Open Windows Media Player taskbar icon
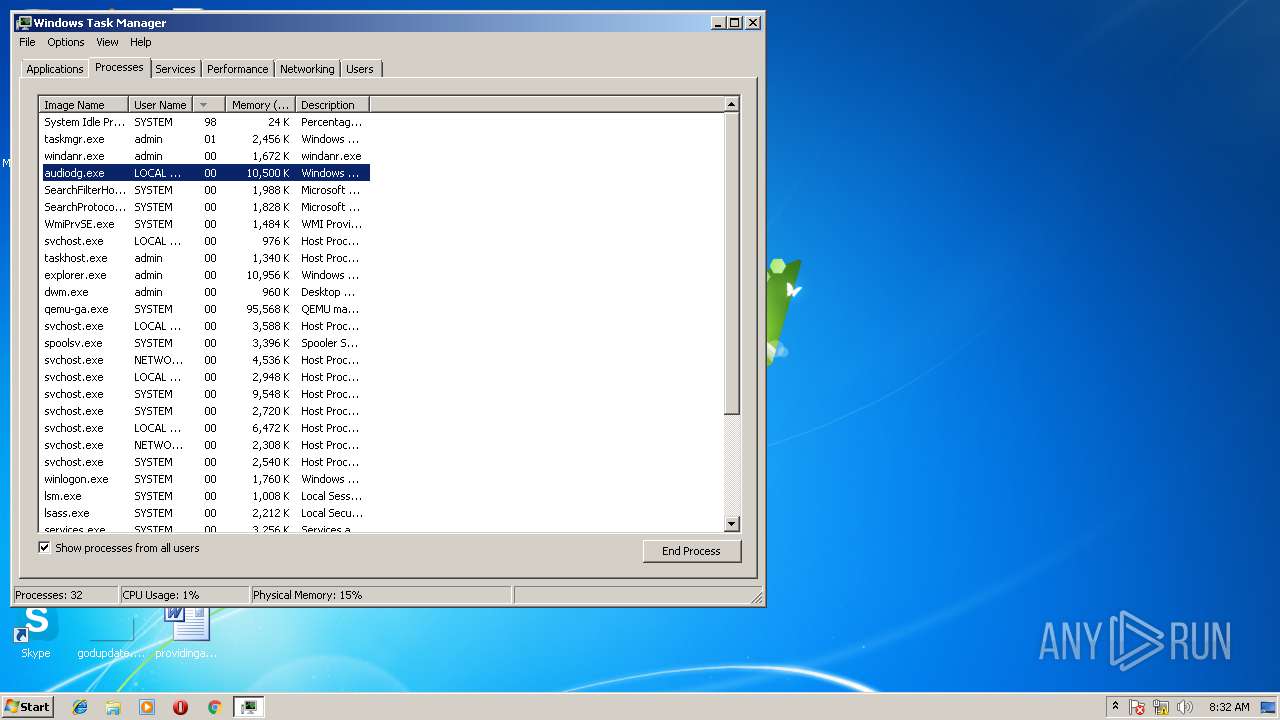The width and height of the screenshot is (1280, 720). [x=147, y=707]
